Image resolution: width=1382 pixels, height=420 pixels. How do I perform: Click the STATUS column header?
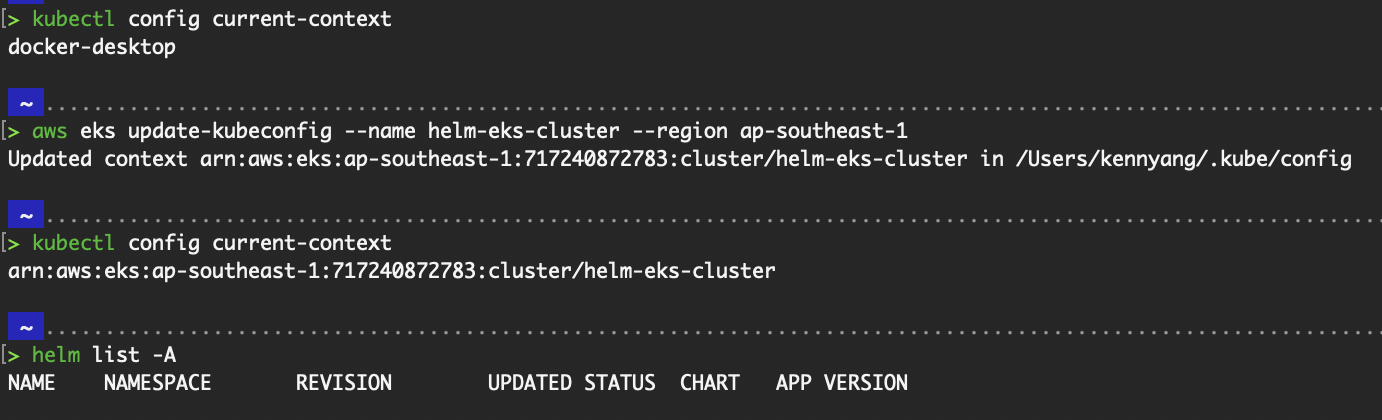[620, 383]
